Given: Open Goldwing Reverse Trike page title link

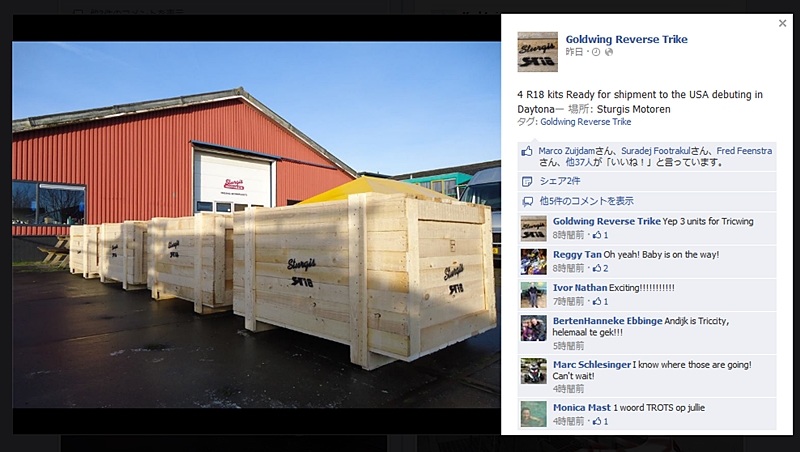Looking at the screenshot, I should 626,39.
